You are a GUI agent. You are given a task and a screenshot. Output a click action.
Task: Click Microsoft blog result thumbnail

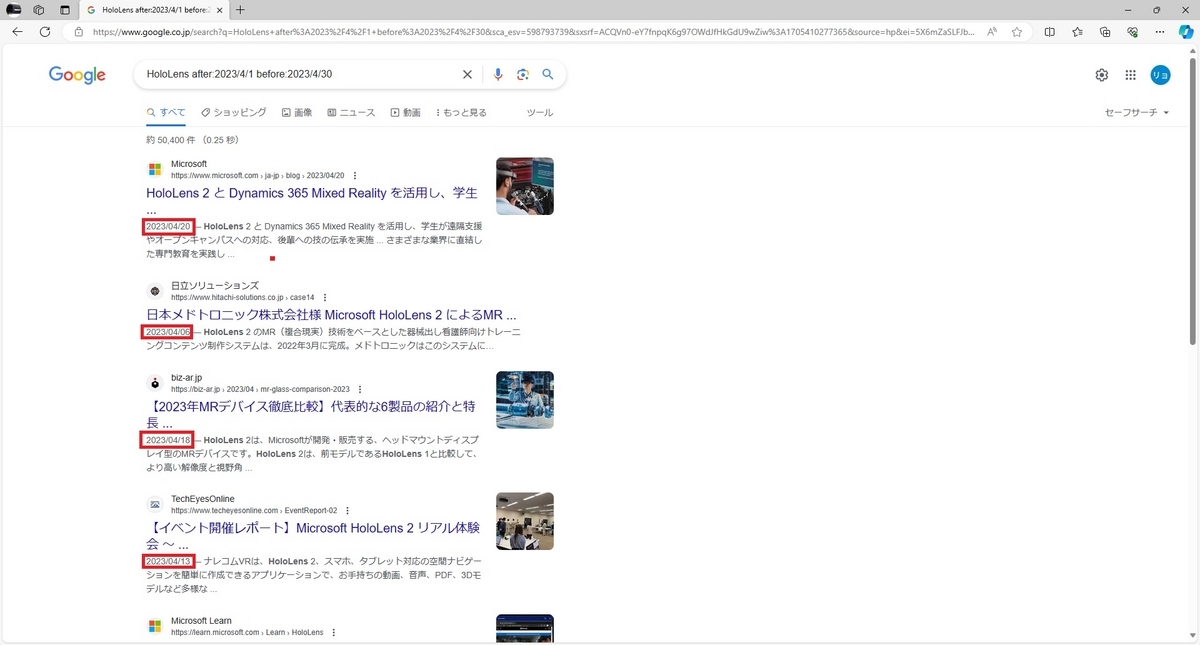(525, 186)
